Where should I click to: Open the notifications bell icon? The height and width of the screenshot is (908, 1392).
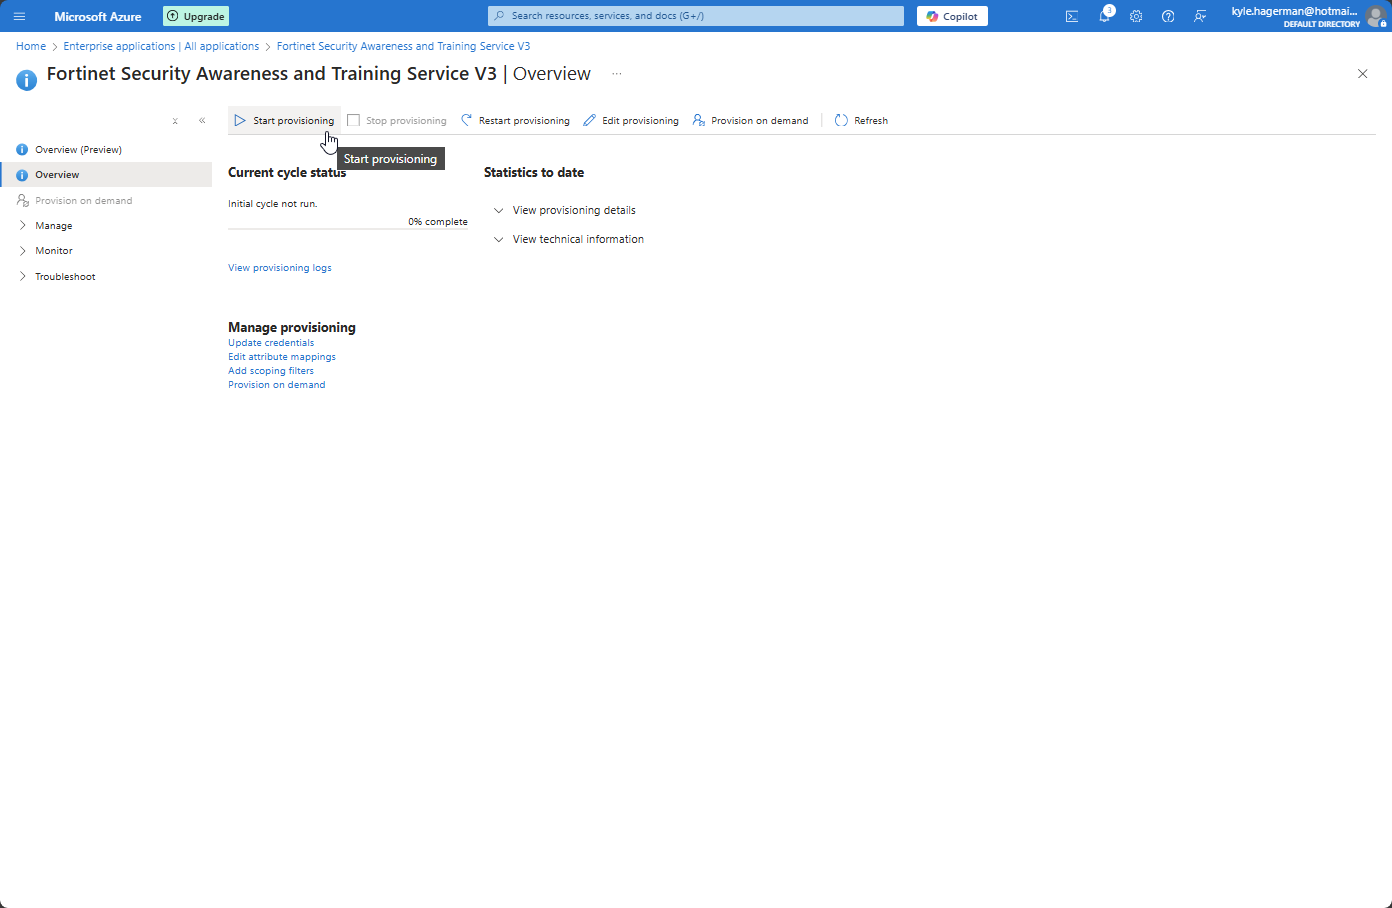point(1105,16)
